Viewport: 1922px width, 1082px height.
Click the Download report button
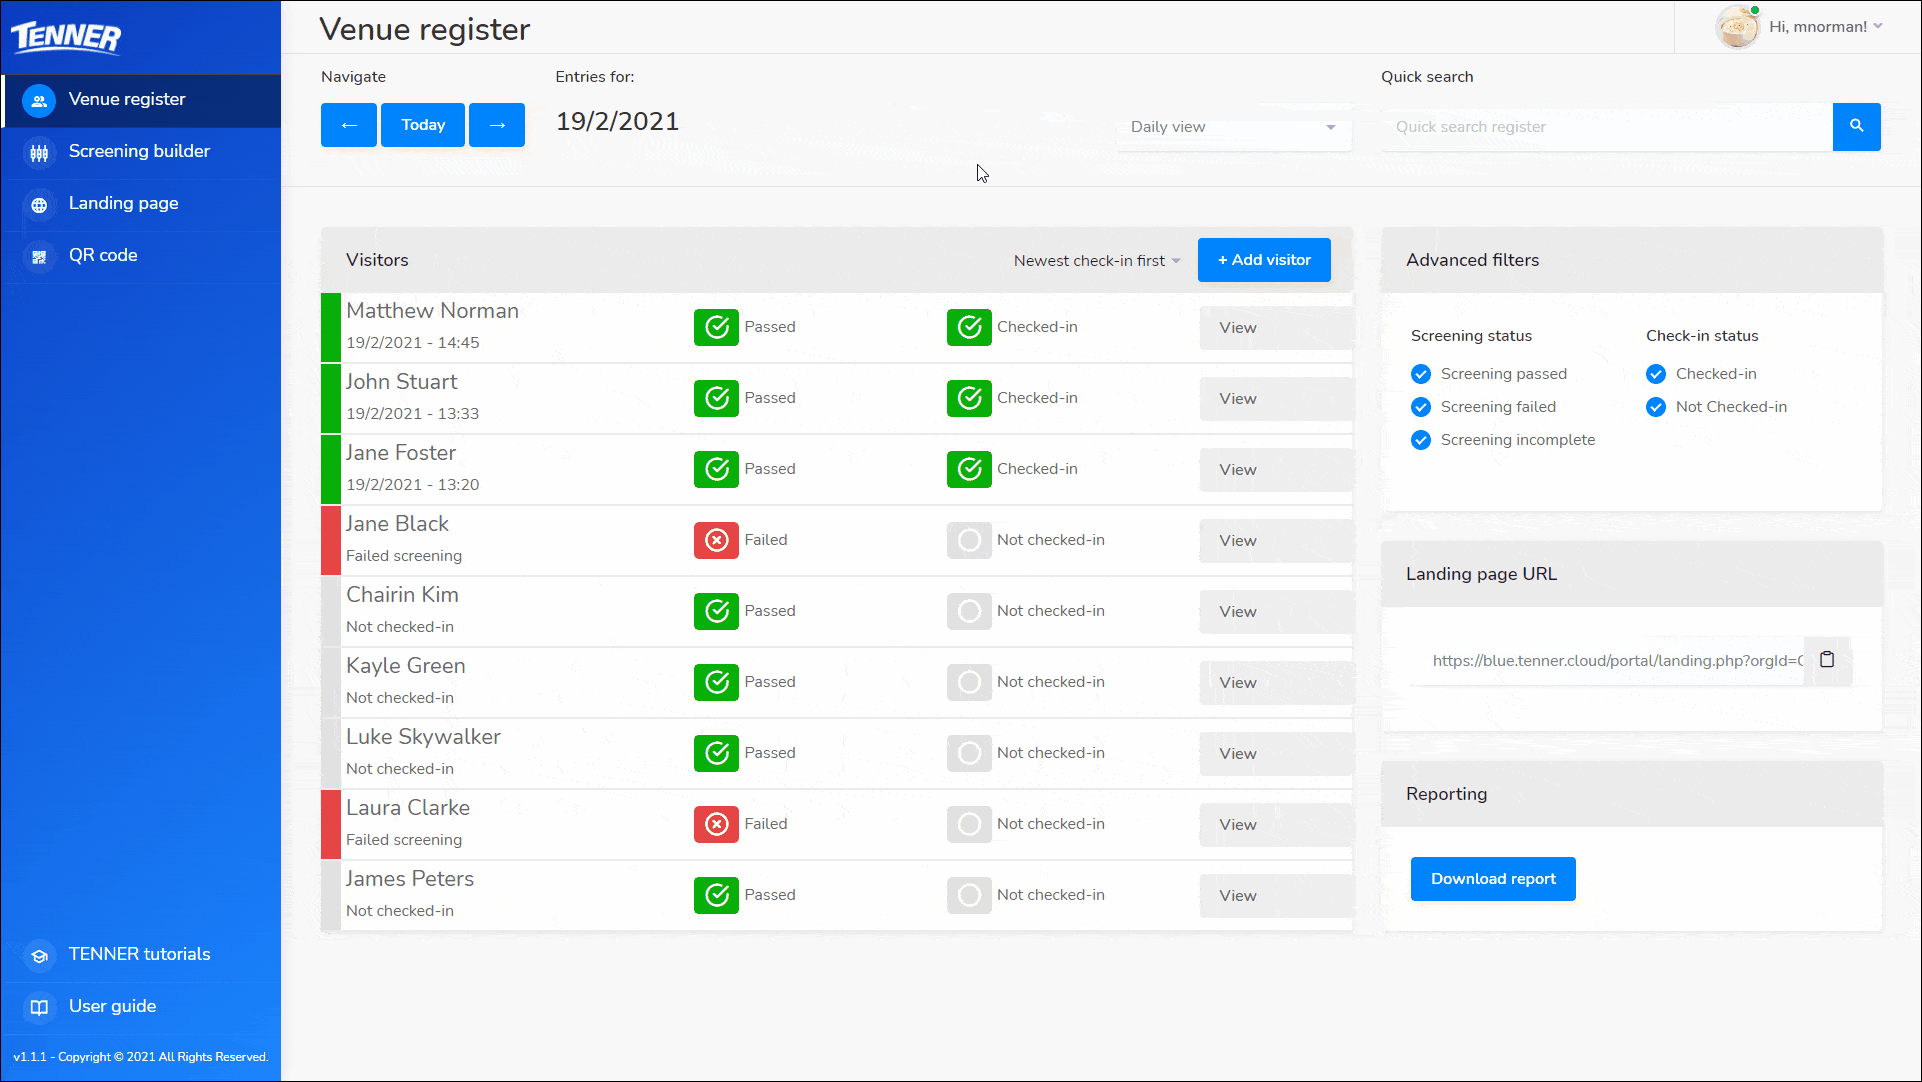click(1492, 879)
